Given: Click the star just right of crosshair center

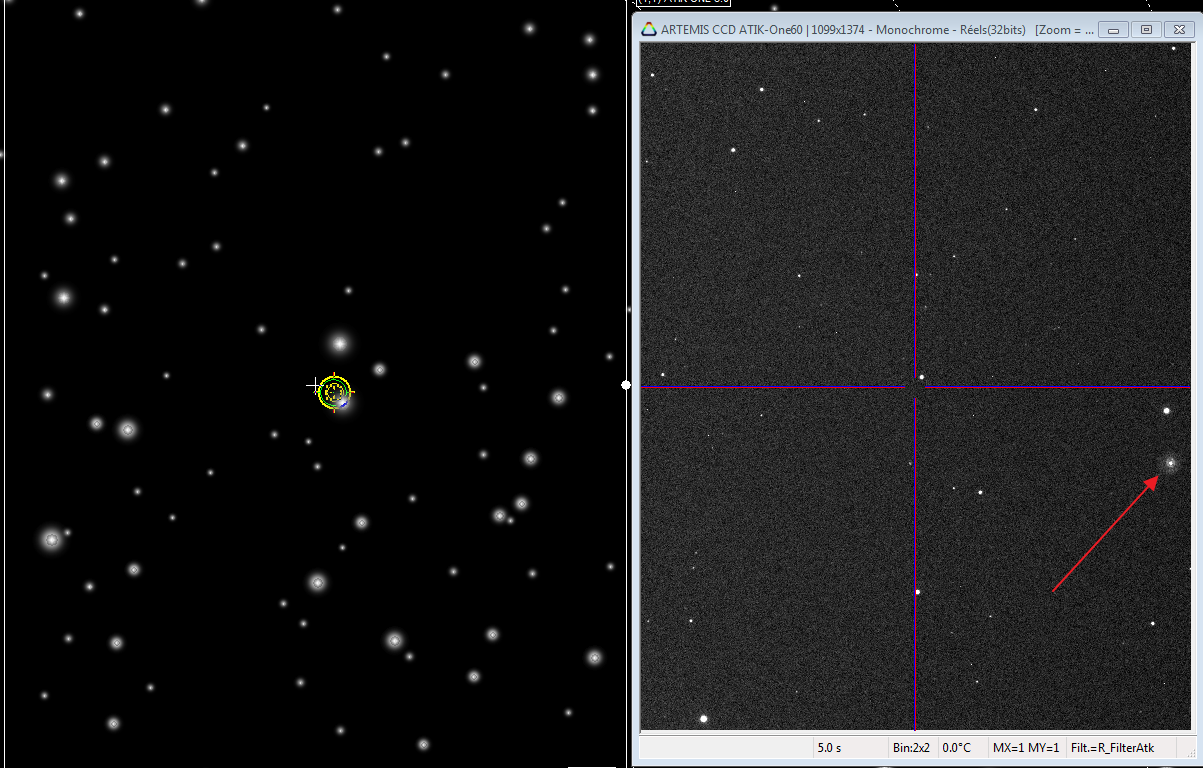Looking at the screenshot, I should [x=922, y=378].
